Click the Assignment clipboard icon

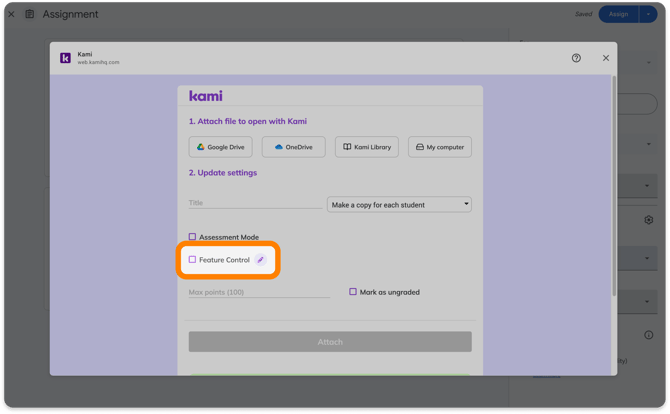pyautogui.click(x=29, y=14)
